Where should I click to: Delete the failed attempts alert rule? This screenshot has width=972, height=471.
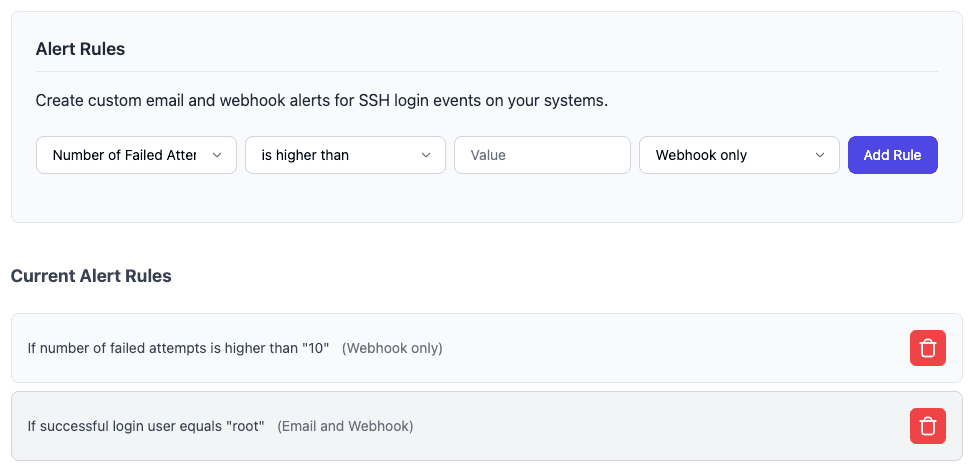pos(927,348)
